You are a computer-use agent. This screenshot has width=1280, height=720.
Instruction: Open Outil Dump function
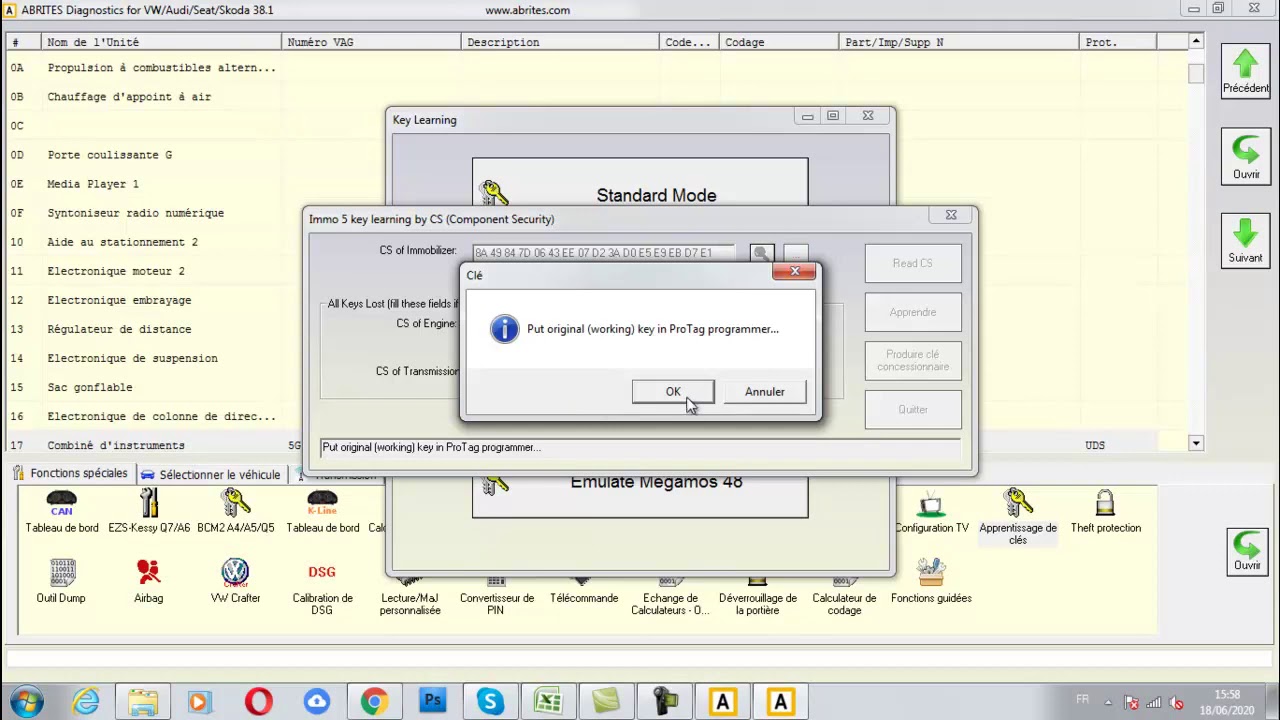click(x=61, y=582)
